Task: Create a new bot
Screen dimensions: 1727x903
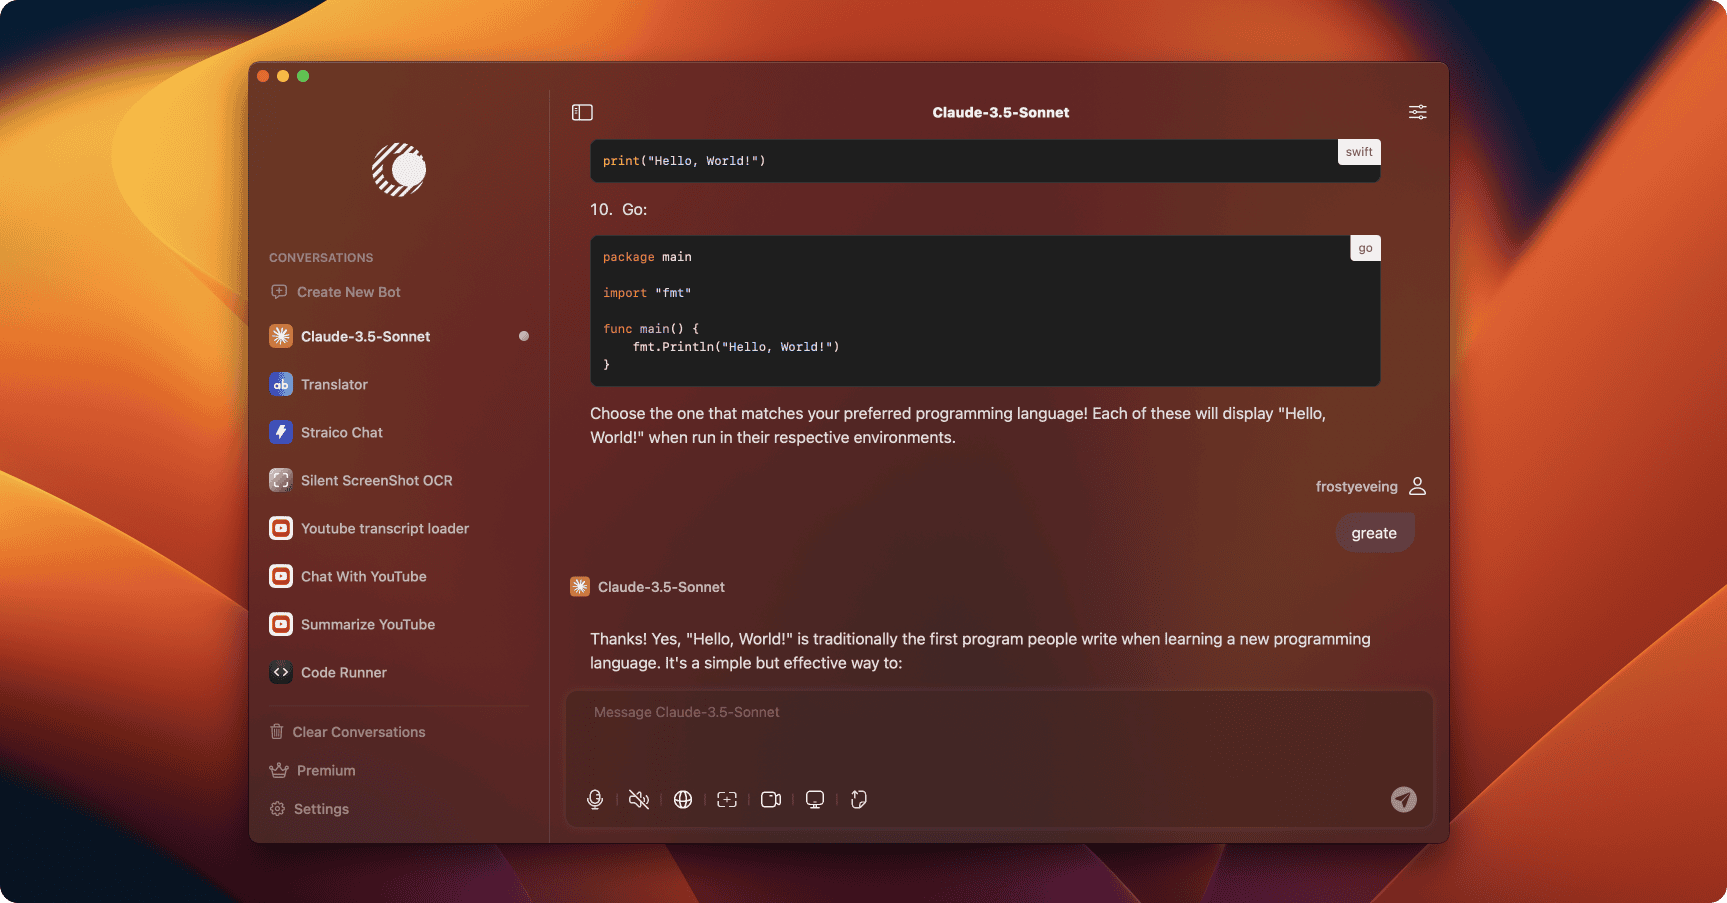Action: [347, 291]
